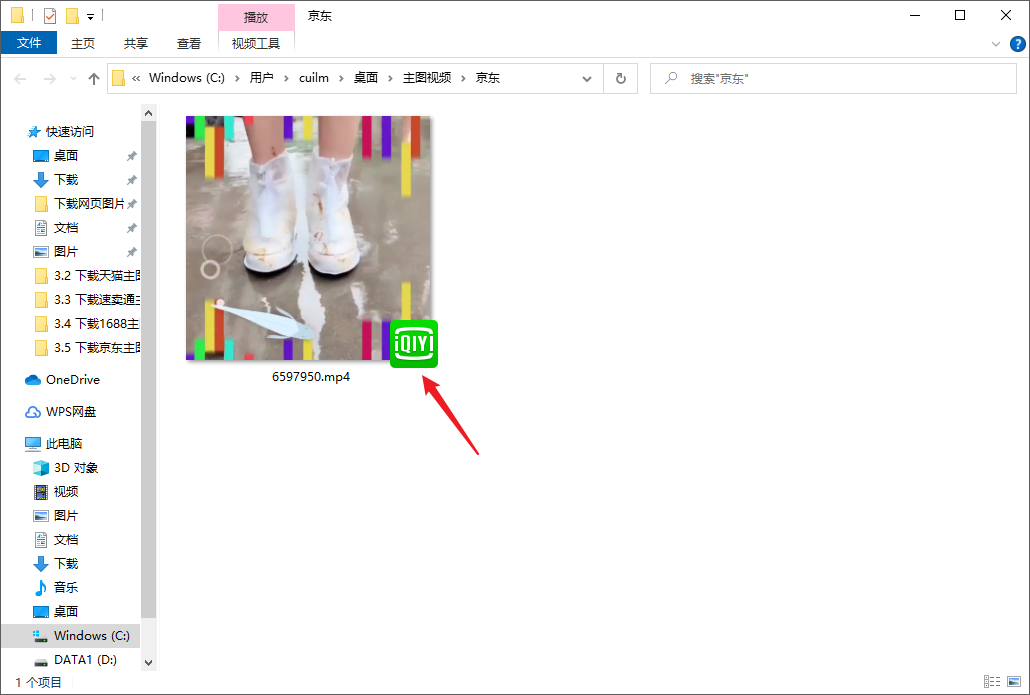Open the 3.3 下载速卖通 folder
The height and width of the screenshot is (695, 1030).
point(96,300)
